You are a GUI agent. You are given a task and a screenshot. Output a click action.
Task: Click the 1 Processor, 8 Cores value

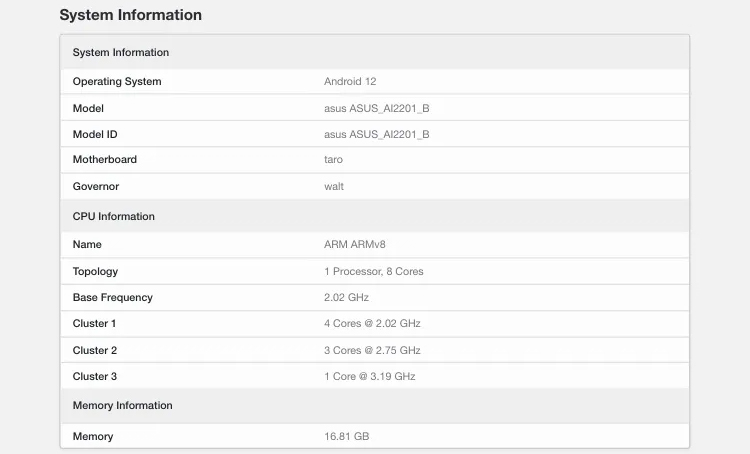[x=374, y=271]
